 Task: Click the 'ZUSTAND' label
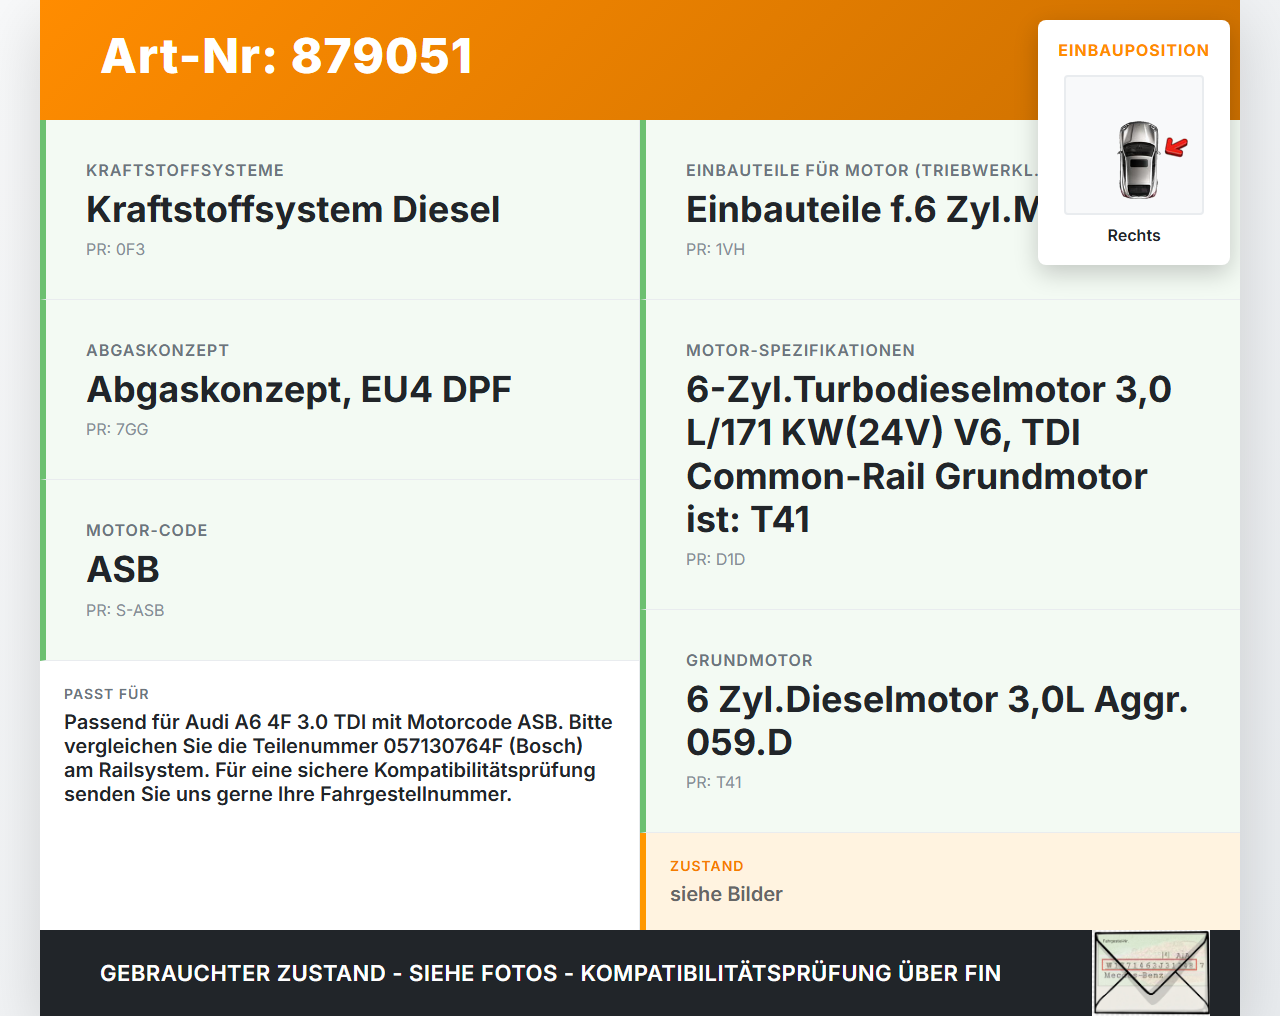click(x=707, y=866)
